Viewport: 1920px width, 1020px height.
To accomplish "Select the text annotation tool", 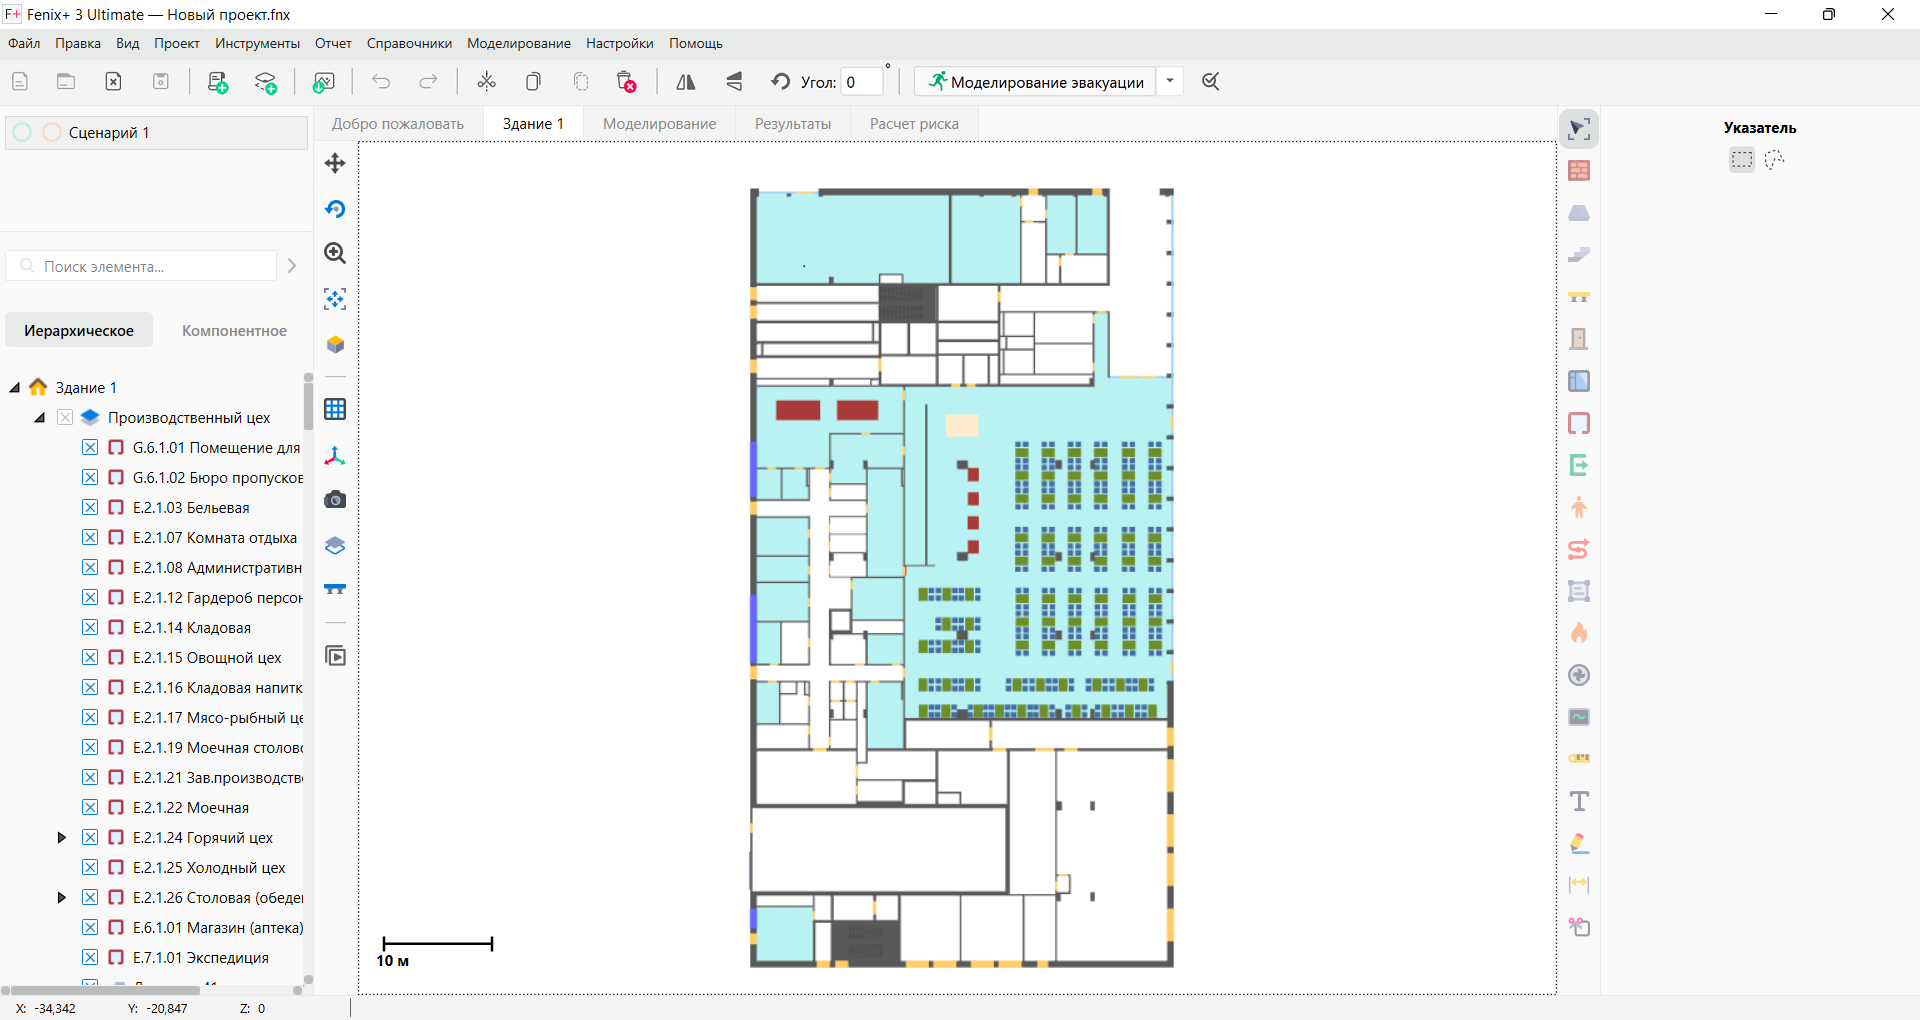I will 1579,801.
